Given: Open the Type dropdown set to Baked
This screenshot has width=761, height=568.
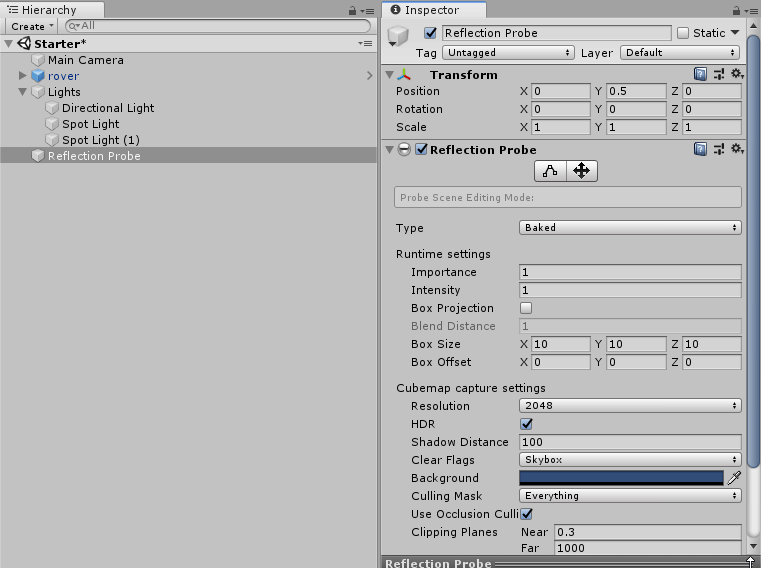Looking at the screenshot, I should pyautogui.click(x=630, y=228).
